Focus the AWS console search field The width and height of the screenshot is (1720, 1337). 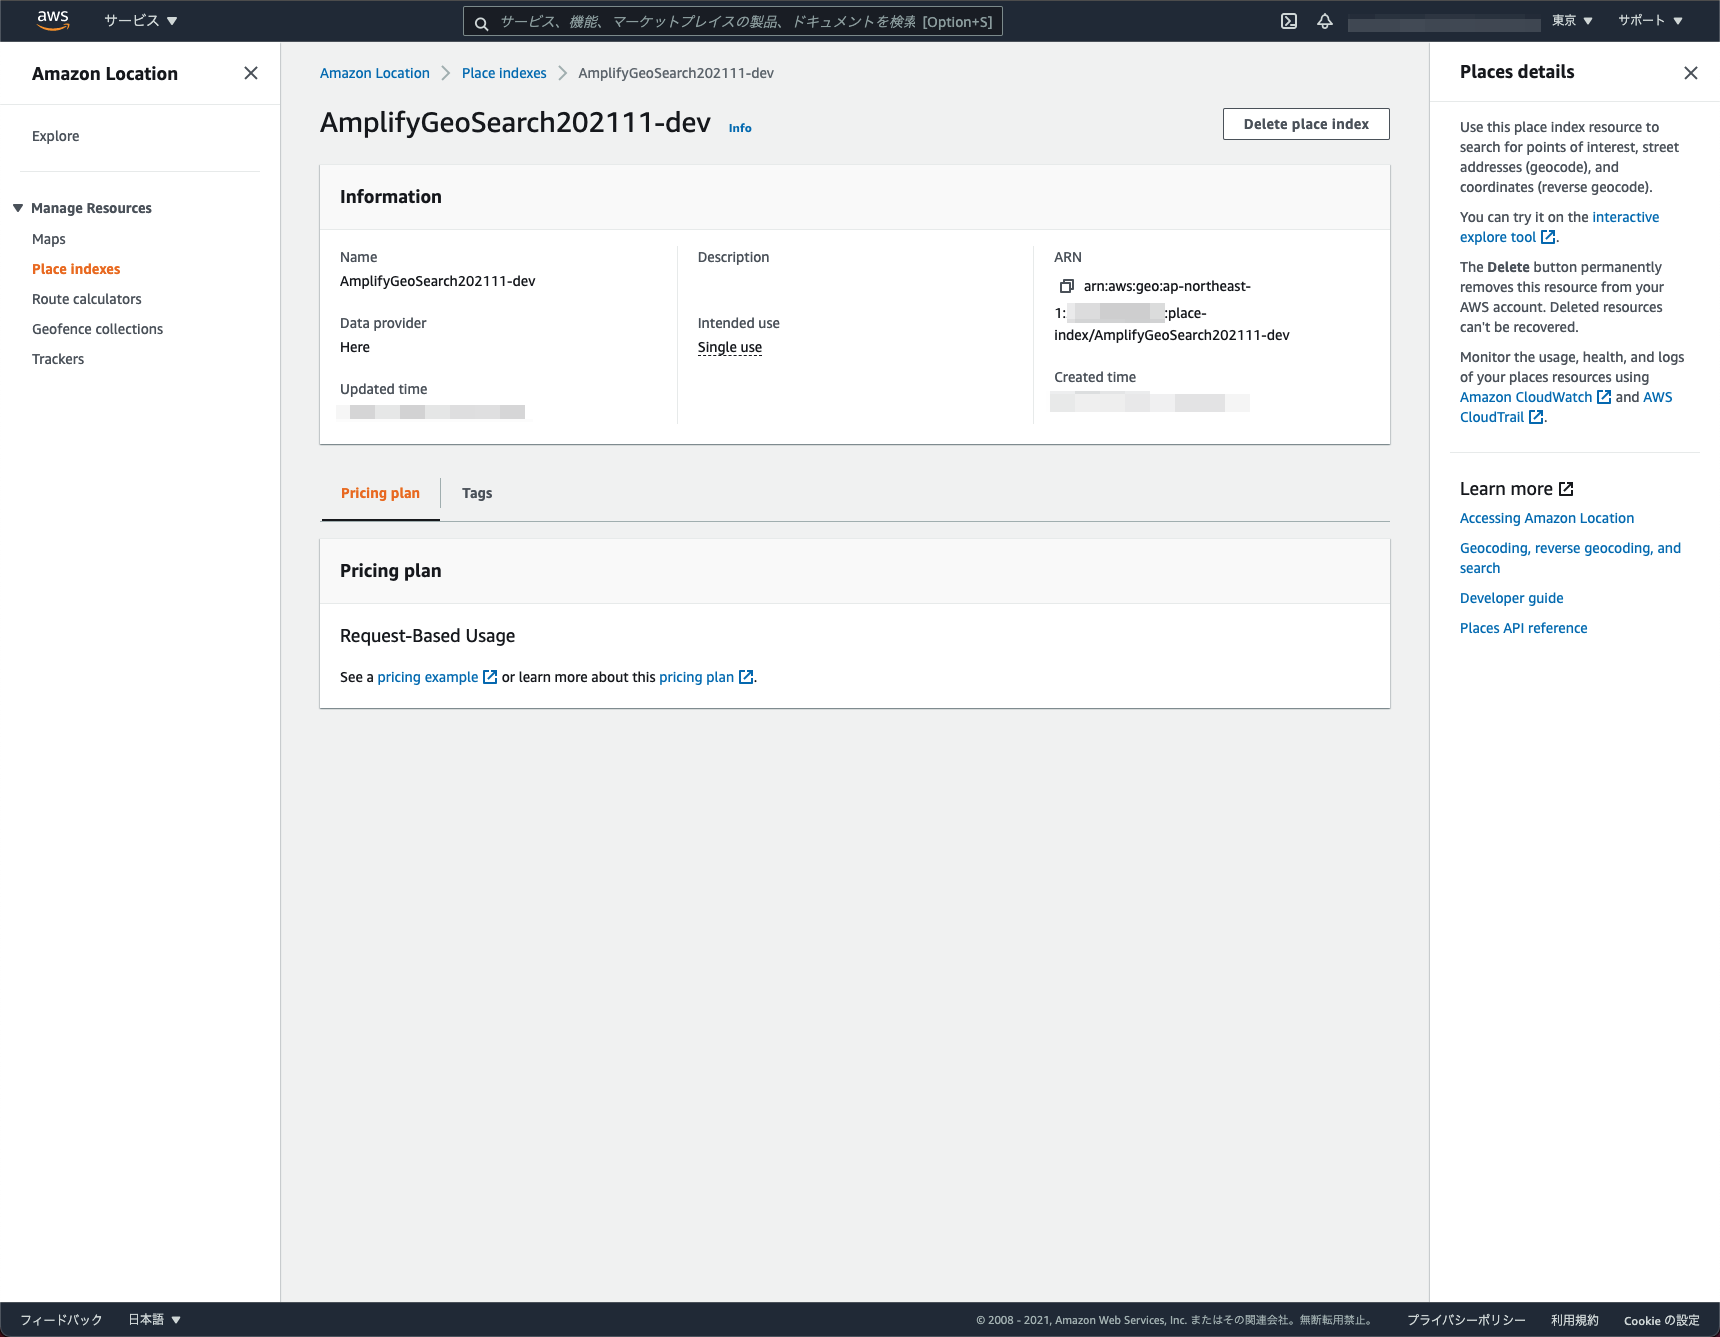point(733,21)
